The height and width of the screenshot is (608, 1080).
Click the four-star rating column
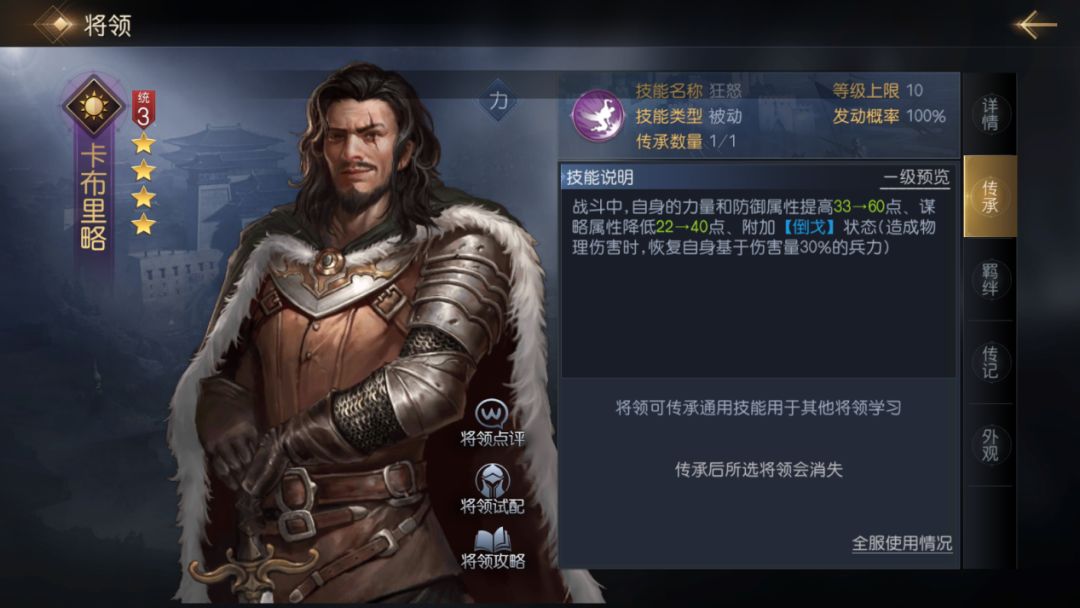(143, 184)
